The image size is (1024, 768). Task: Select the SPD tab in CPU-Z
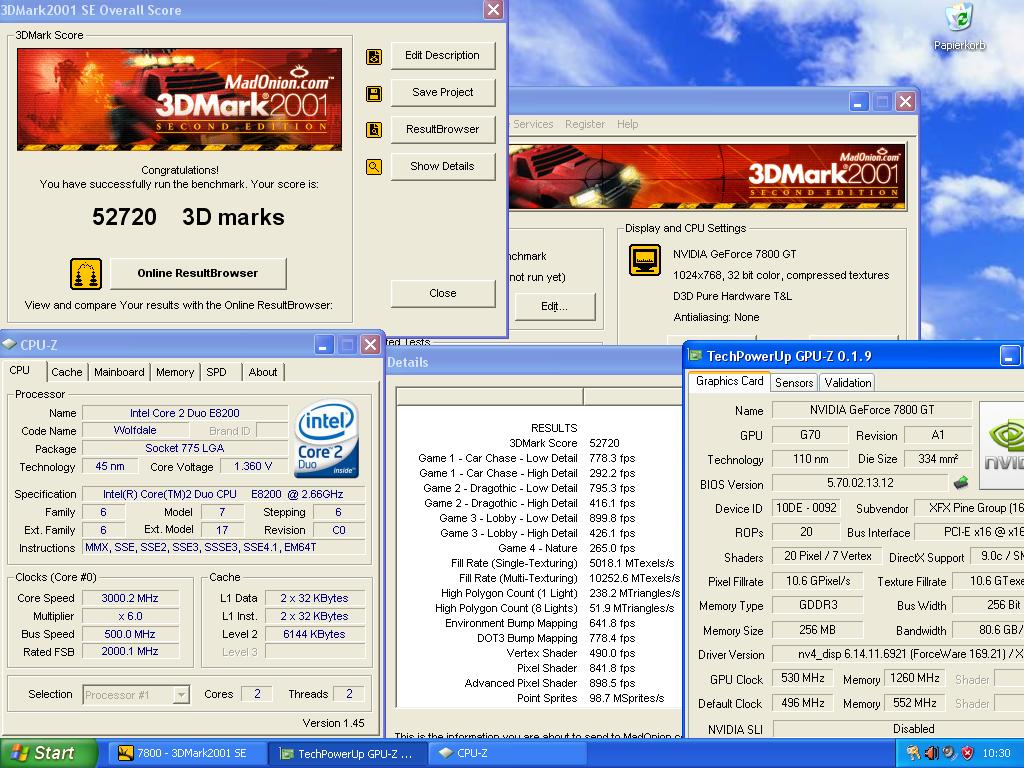(216, 372)
